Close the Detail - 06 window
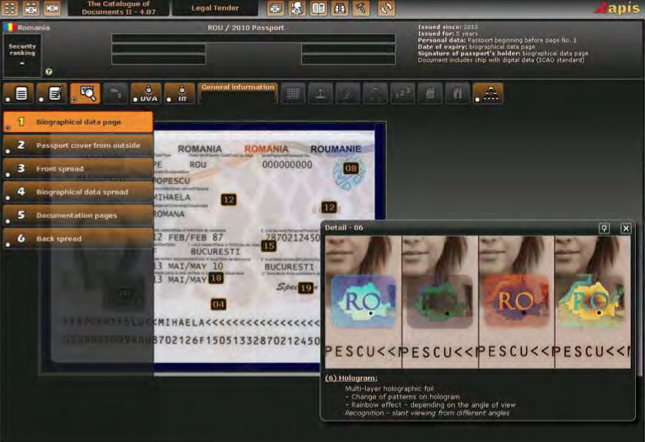645x442 pixels. 626,228
